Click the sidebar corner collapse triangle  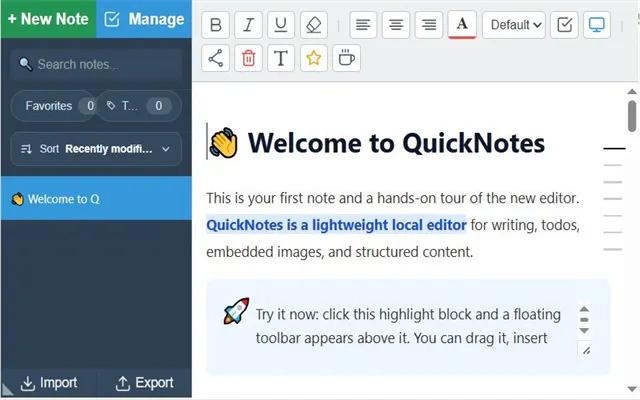click(7, 389)
